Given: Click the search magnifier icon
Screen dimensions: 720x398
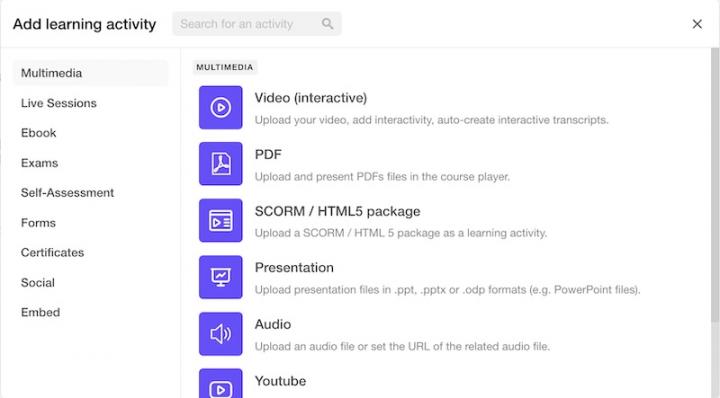Looking at the screenshot, I should pos(327,24).
